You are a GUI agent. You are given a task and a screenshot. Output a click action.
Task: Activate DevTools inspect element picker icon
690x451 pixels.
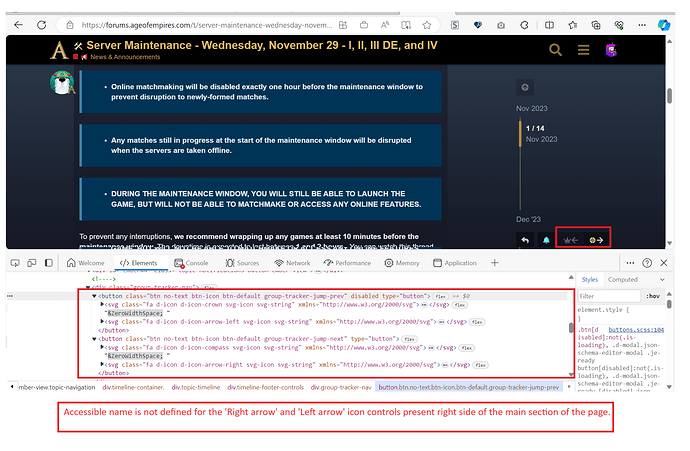coord(15,263)
